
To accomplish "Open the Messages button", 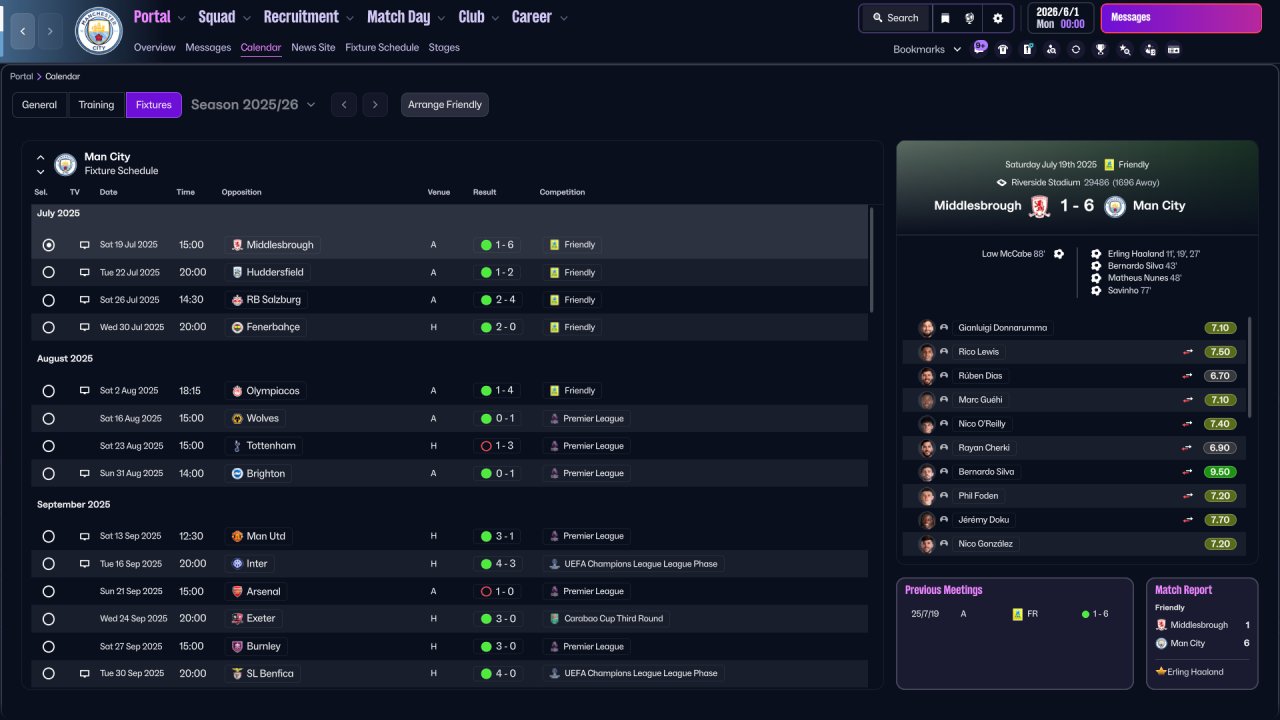I will pyautogui.click(x=1181, y=18).
